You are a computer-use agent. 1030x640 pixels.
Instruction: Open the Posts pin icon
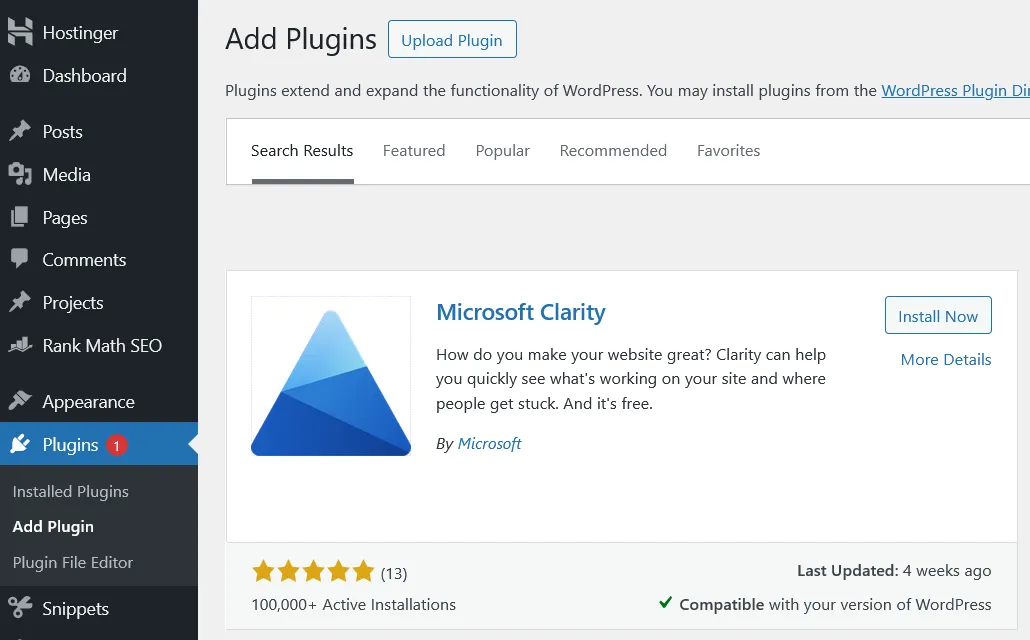(20, 131)
